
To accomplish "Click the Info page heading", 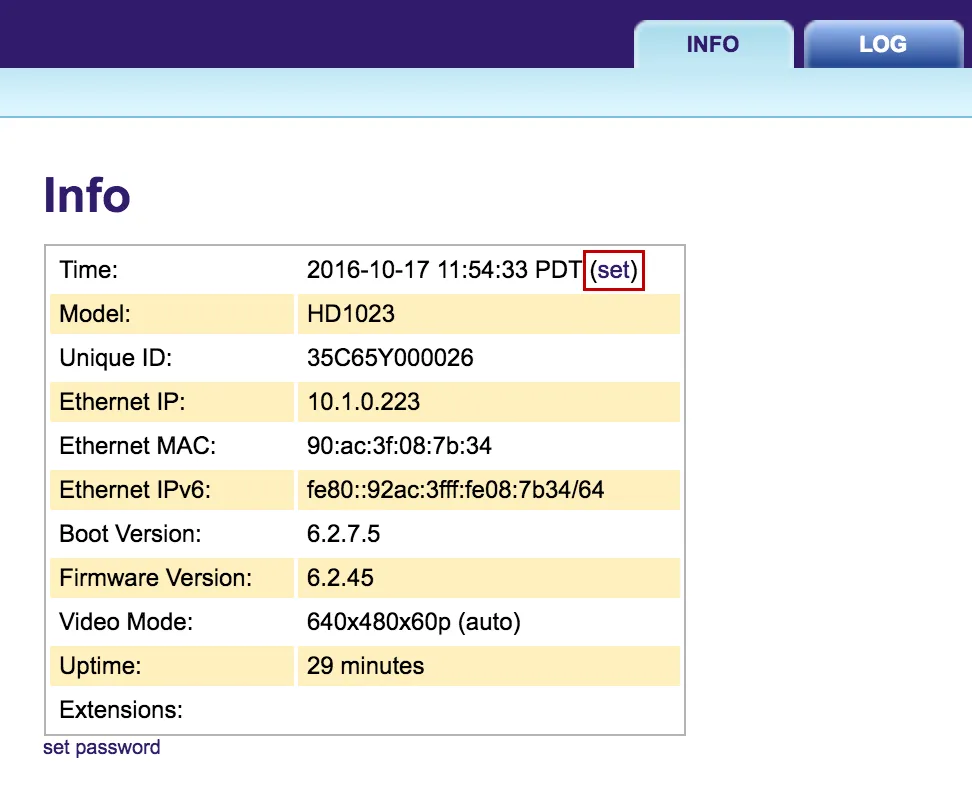I will click(87, 195).
